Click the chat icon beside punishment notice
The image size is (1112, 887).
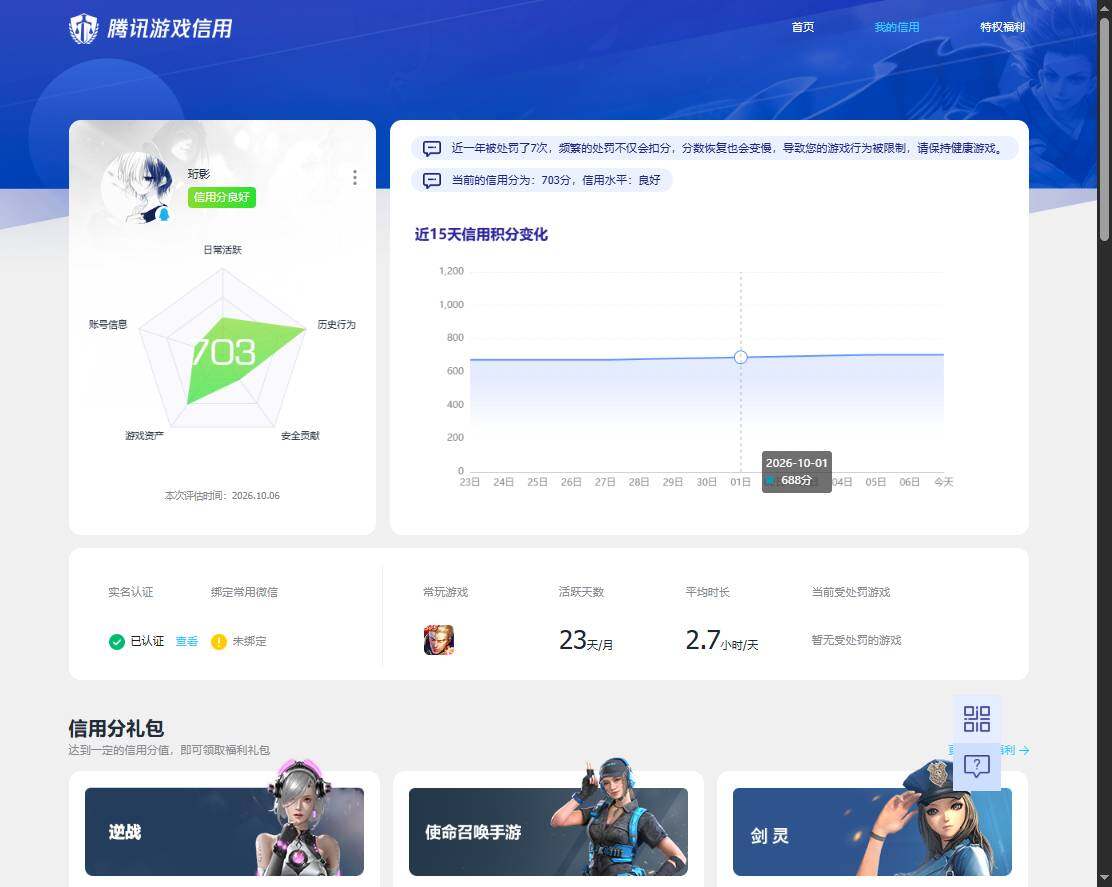point(432,148)
